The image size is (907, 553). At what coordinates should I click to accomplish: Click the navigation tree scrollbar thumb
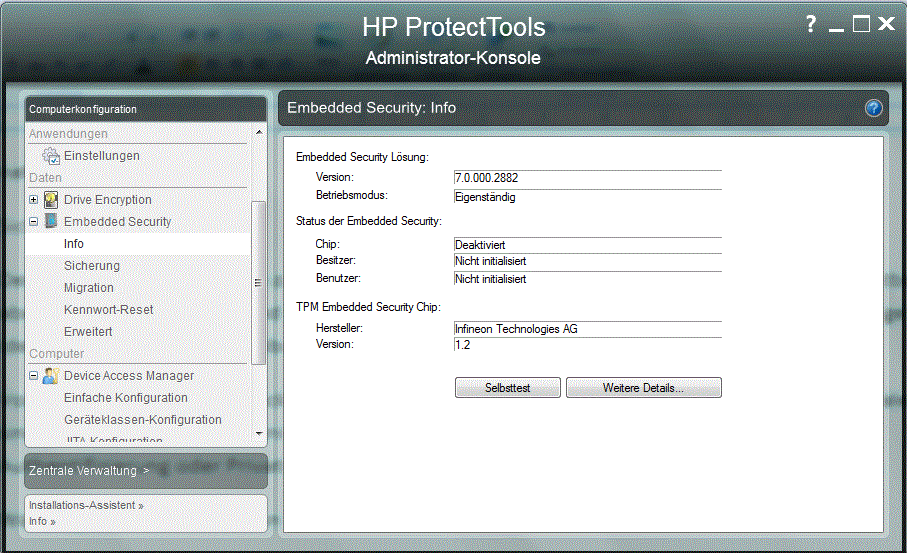pyautogui.click(x=259, y=283)
